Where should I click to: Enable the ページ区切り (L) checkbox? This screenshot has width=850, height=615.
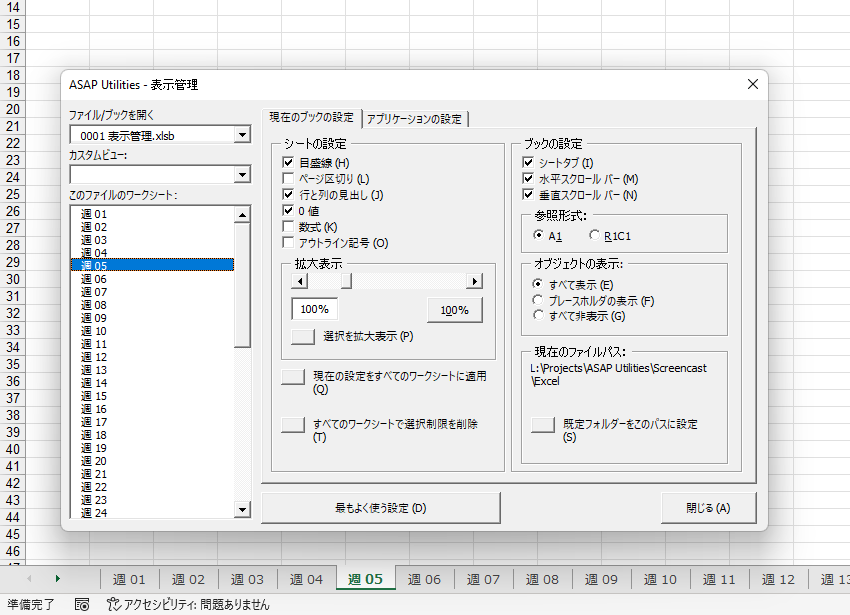coord(288,178)
